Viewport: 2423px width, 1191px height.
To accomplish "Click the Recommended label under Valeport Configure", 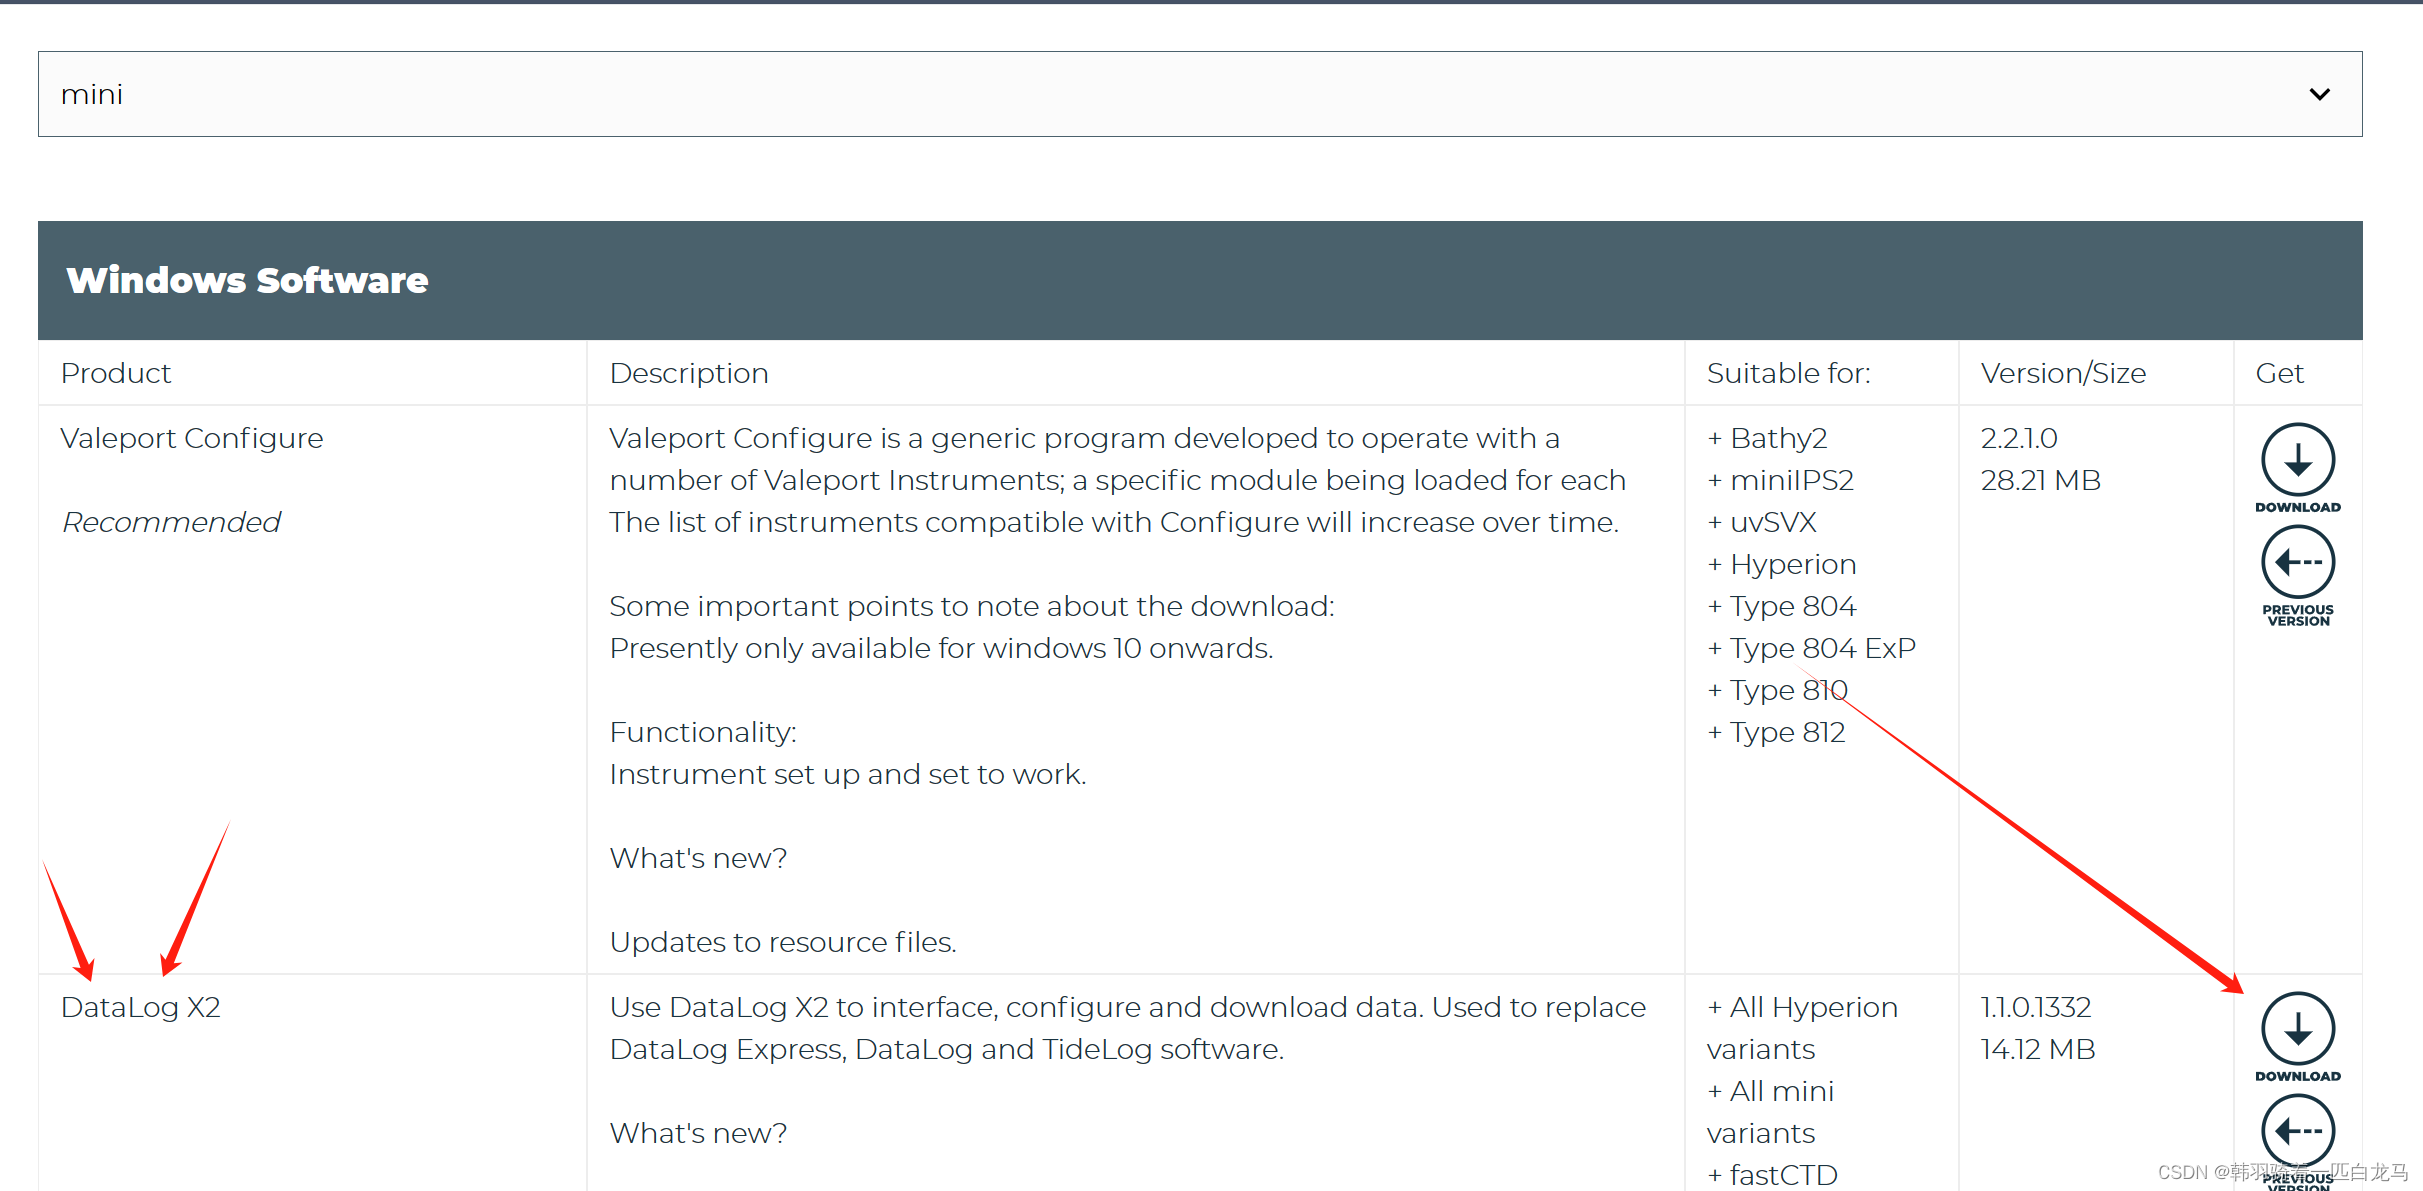I will coord(171,522).
